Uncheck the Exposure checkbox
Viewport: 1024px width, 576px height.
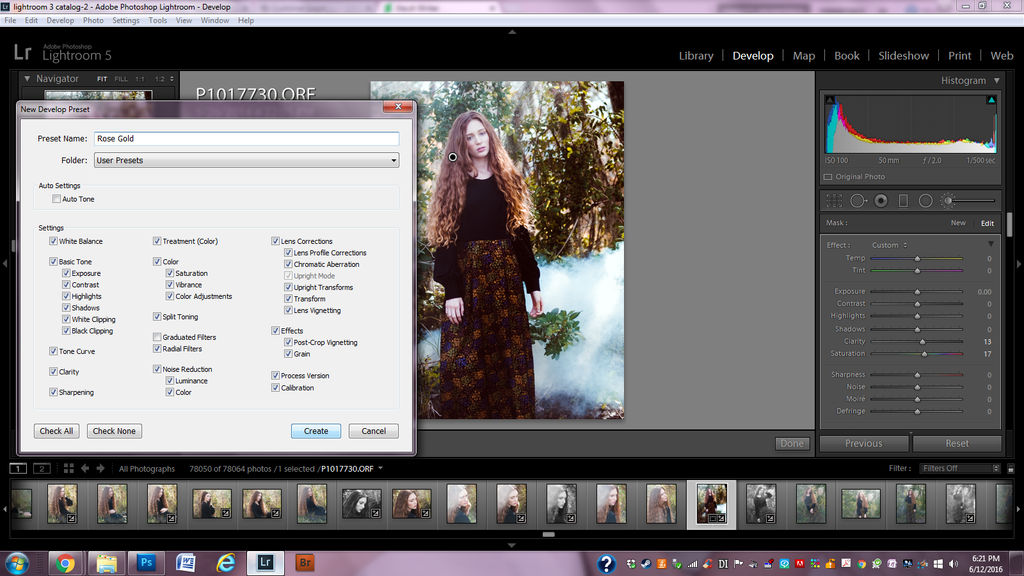66,273
